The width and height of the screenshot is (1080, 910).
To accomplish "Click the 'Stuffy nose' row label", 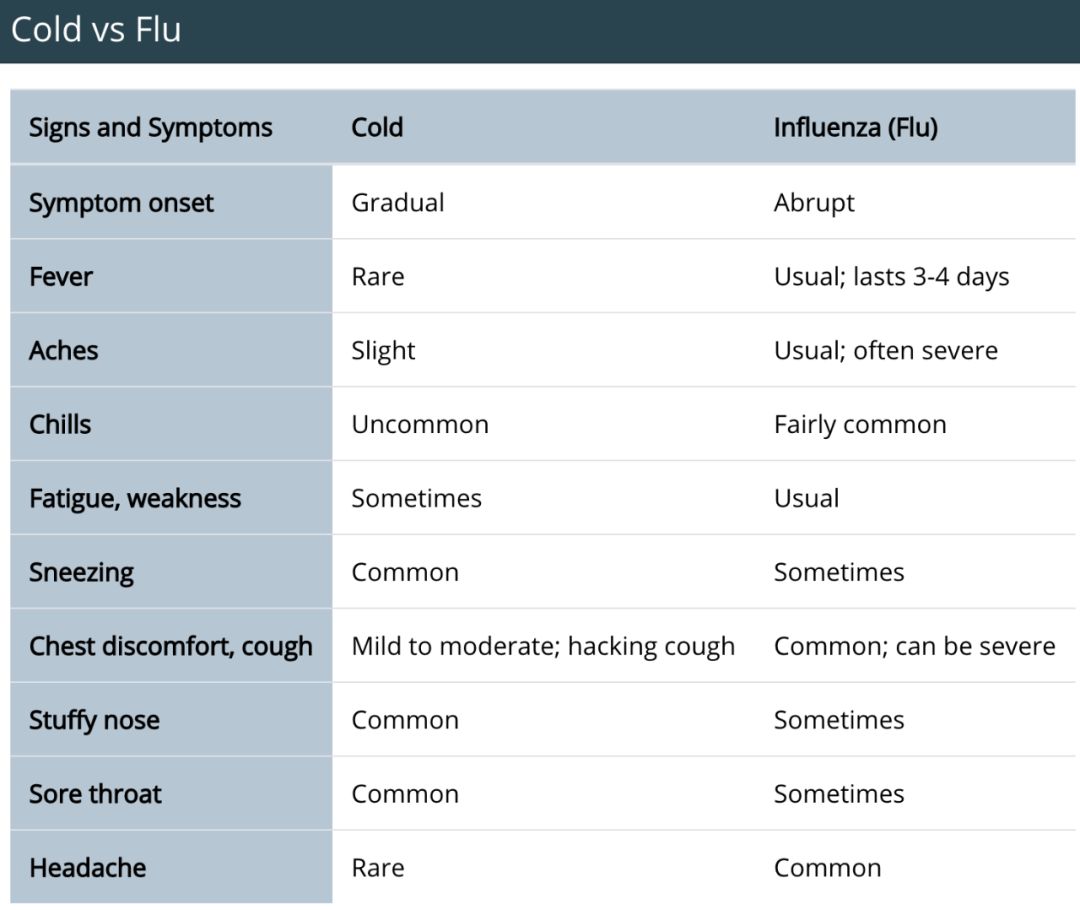I will point(94,721).
